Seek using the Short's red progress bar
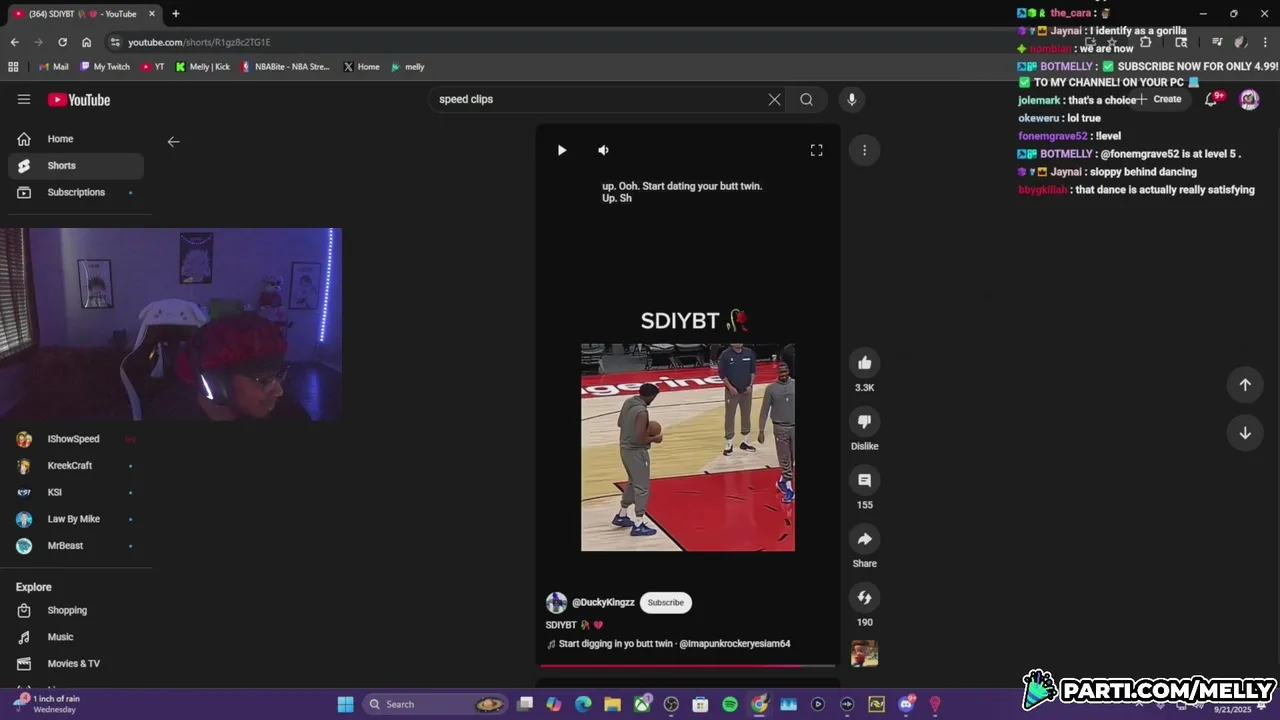 [688, 665]
